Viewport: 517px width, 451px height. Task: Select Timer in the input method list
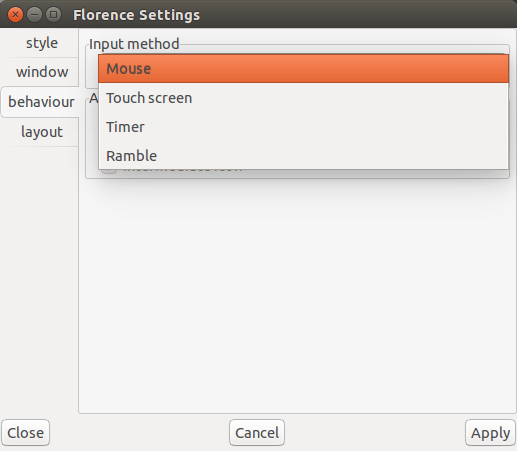[303, 127]
